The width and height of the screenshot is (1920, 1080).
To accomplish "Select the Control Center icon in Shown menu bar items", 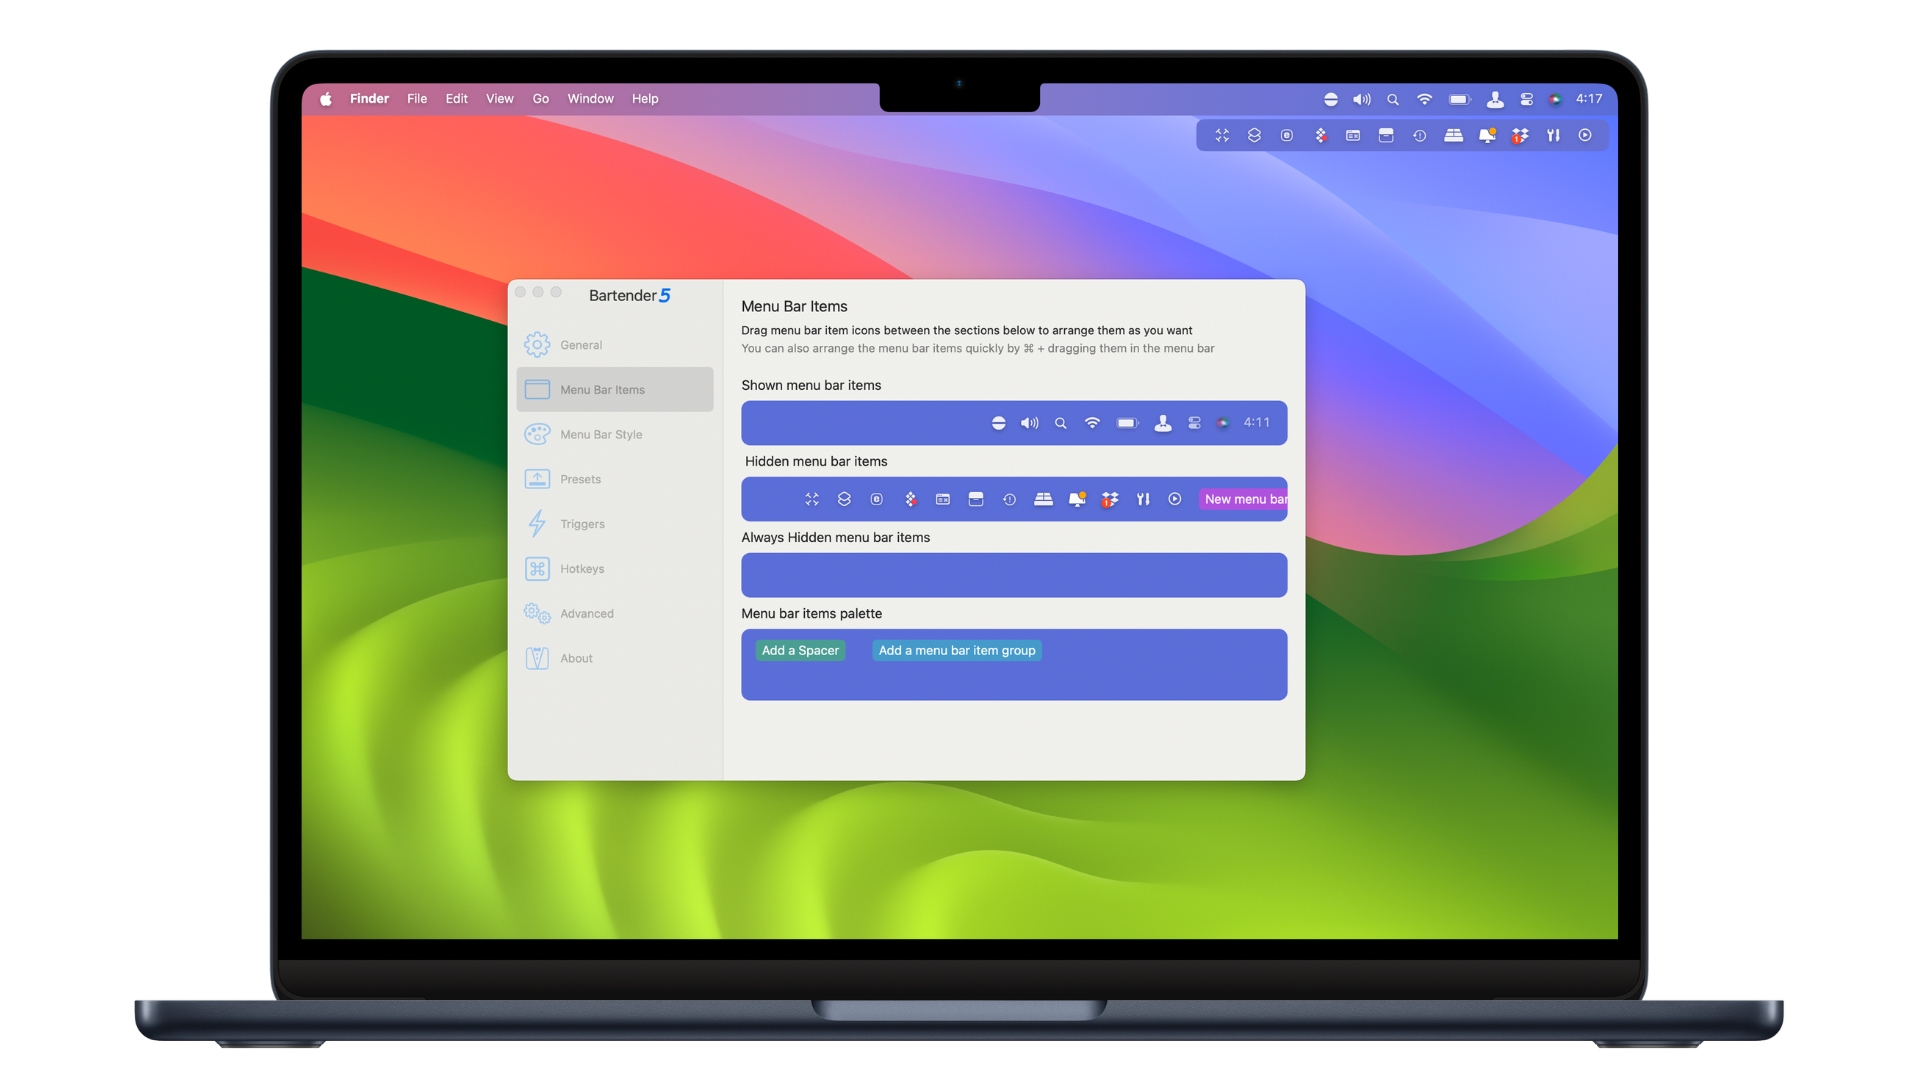I will tap(1195, 423).
